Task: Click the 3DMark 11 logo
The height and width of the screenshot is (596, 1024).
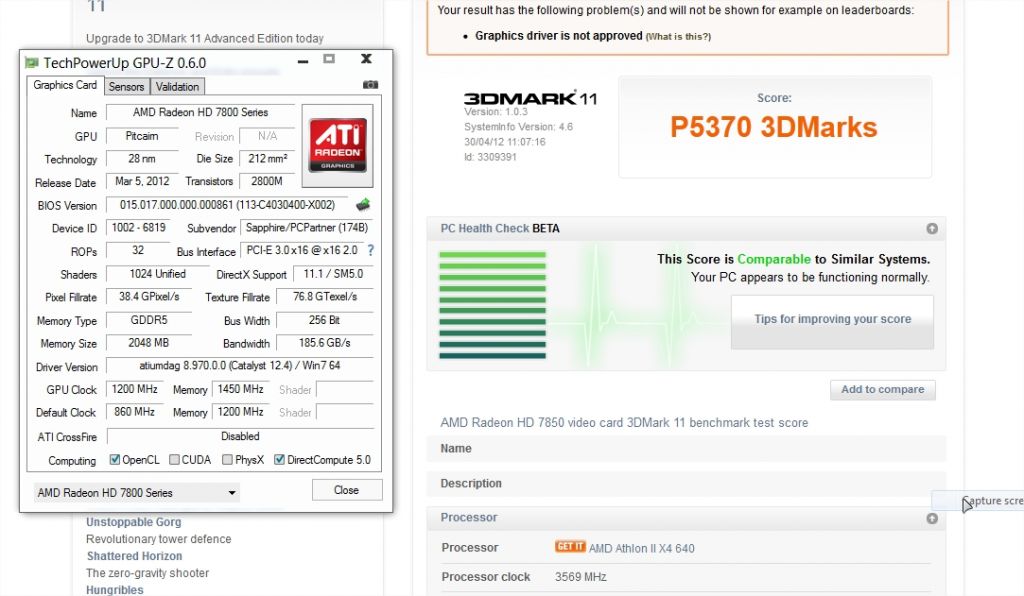Action: 530,99
